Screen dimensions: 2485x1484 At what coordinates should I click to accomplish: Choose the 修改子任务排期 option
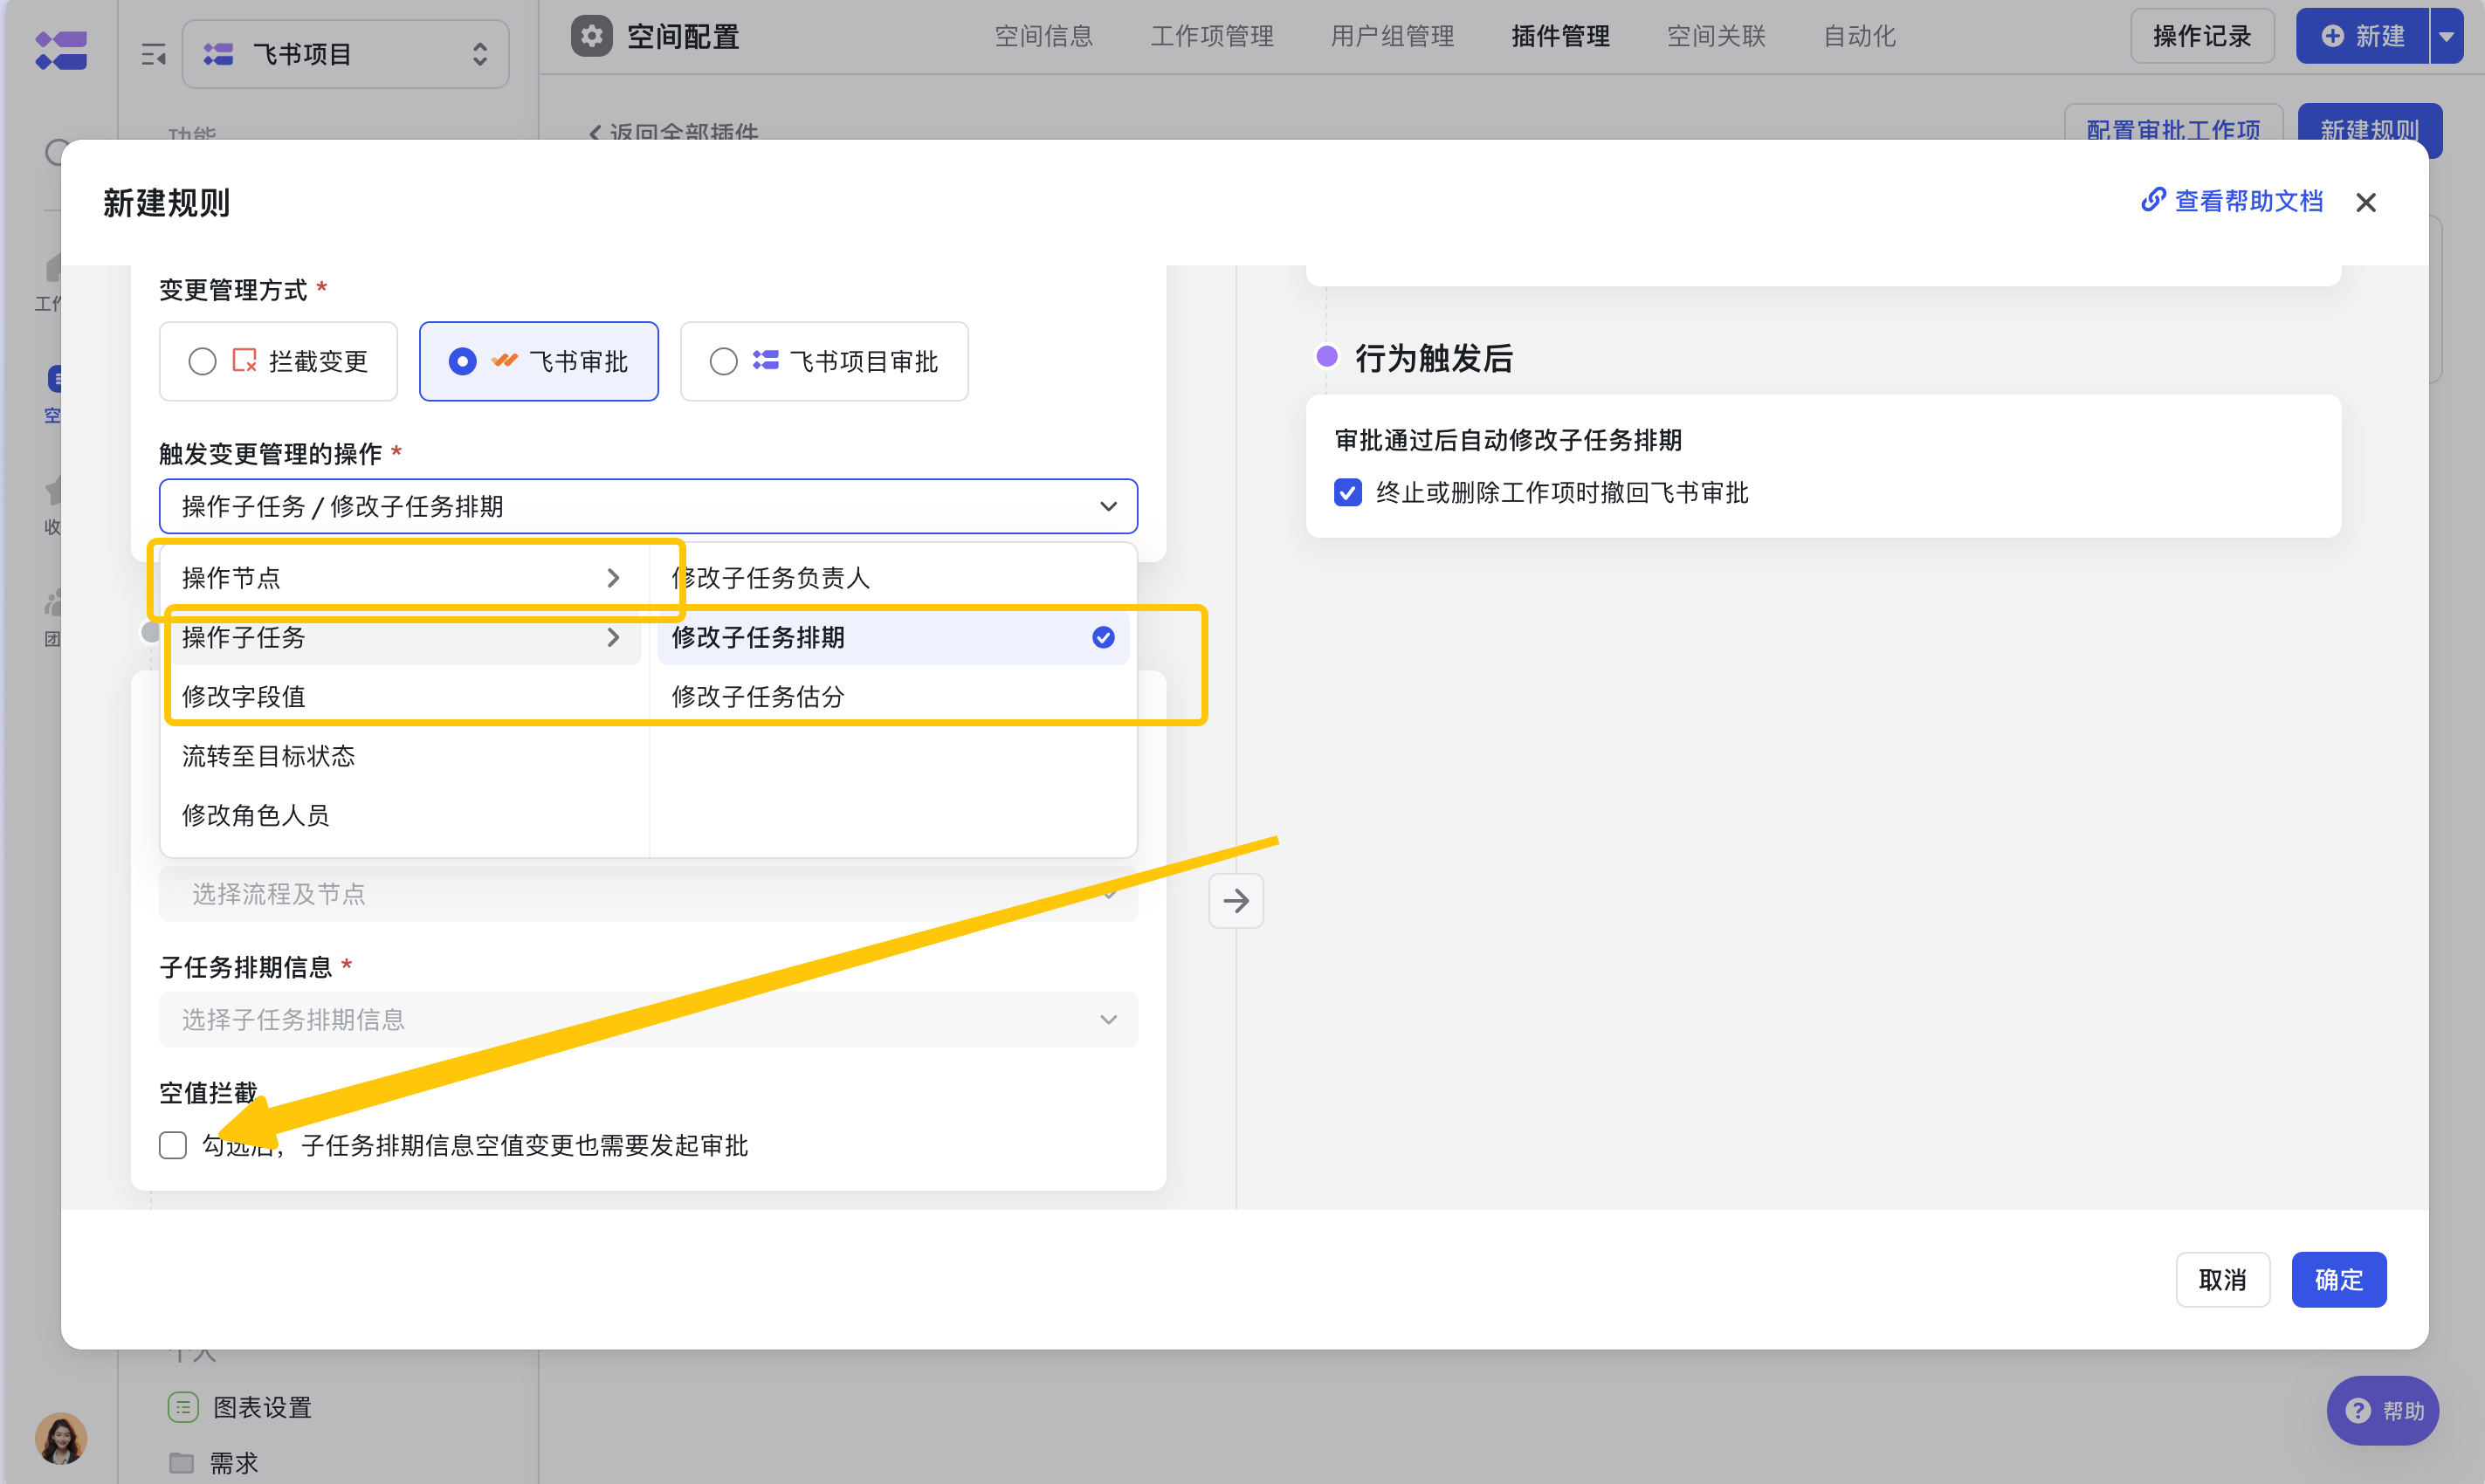tap(893, 637)
